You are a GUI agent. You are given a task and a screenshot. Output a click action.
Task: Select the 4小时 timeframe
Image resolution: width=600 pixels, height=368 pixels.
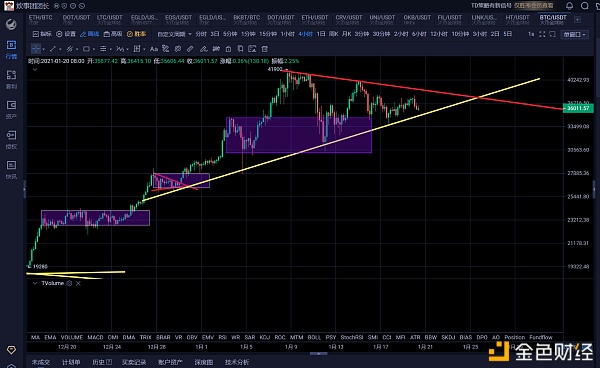[305, 34]
